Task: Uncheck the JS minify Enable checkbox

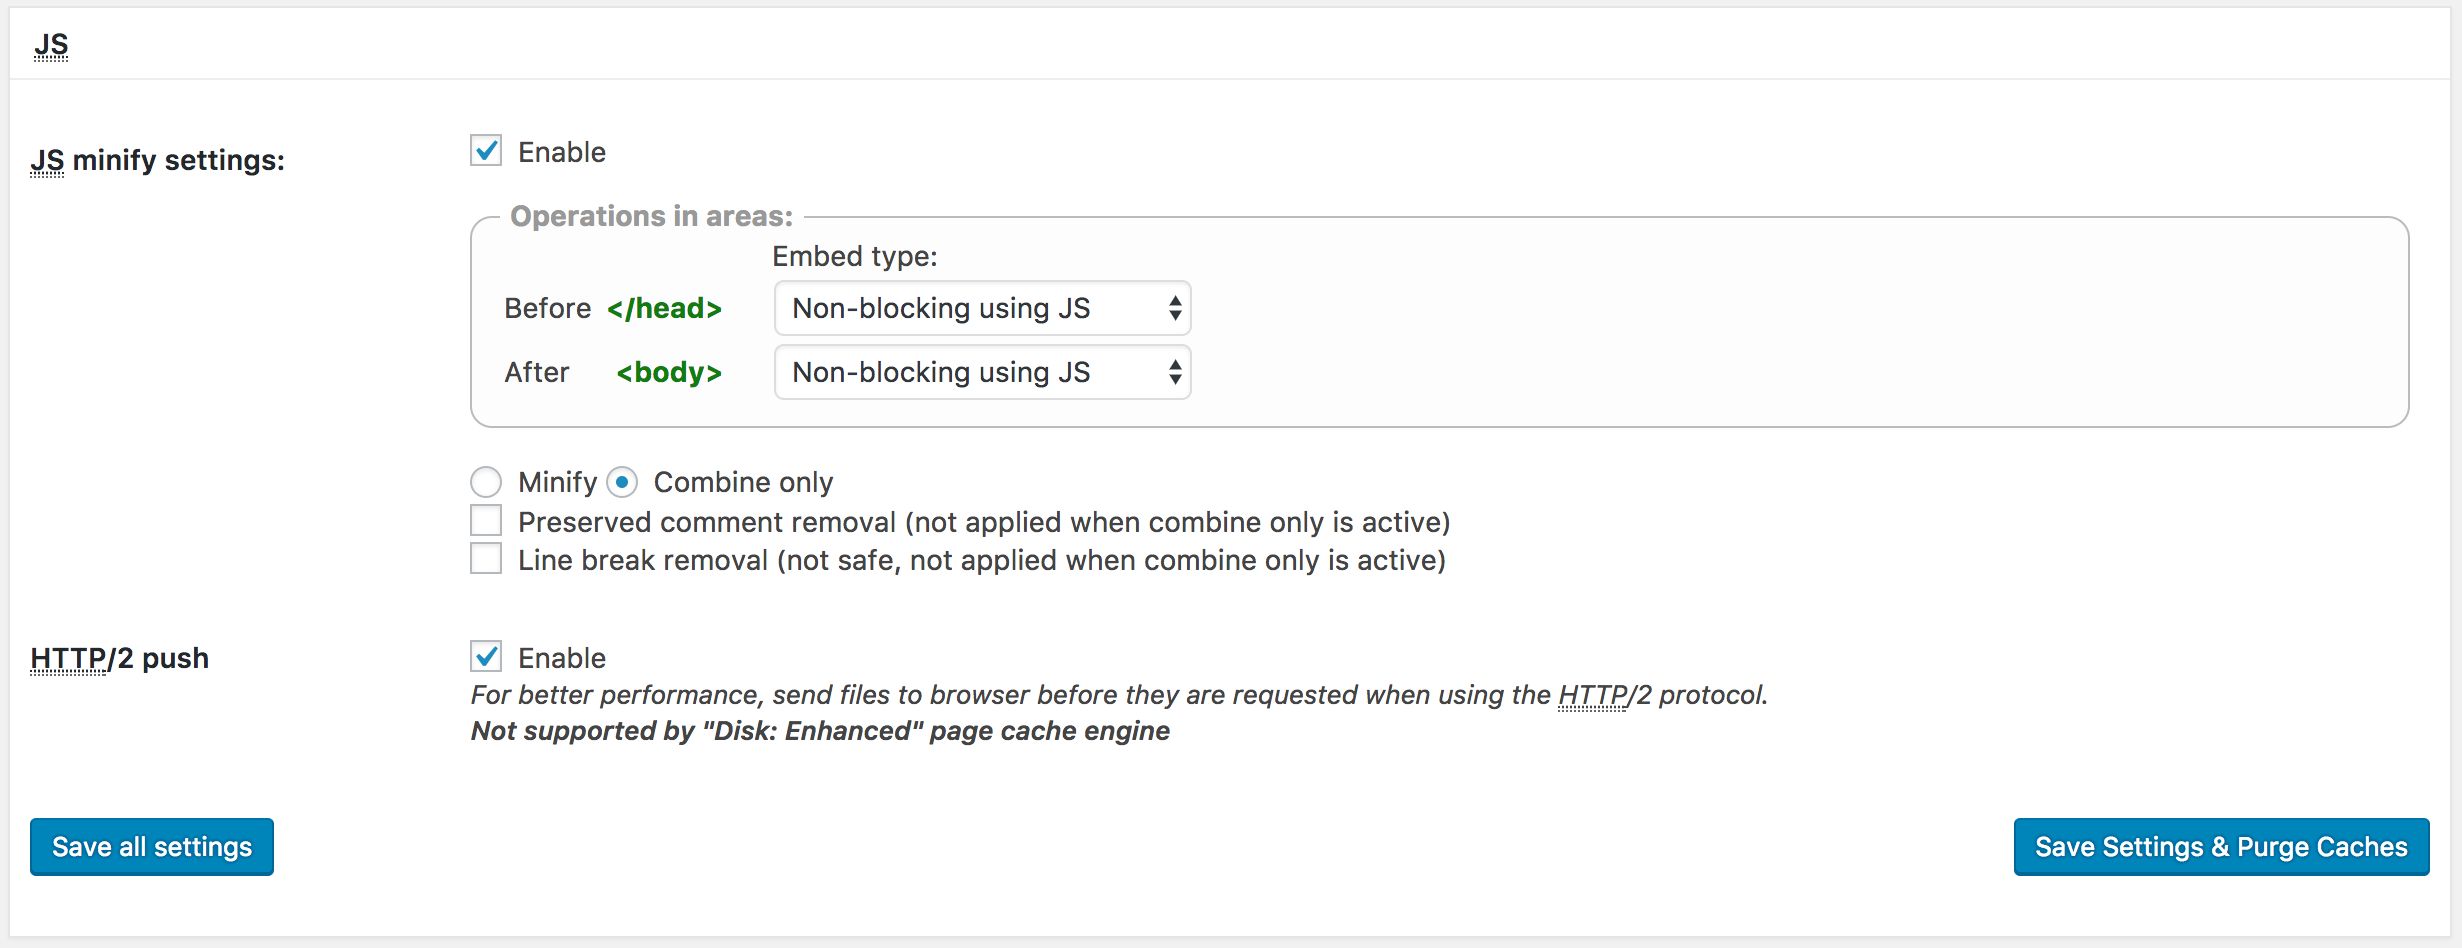Action: 487,152
